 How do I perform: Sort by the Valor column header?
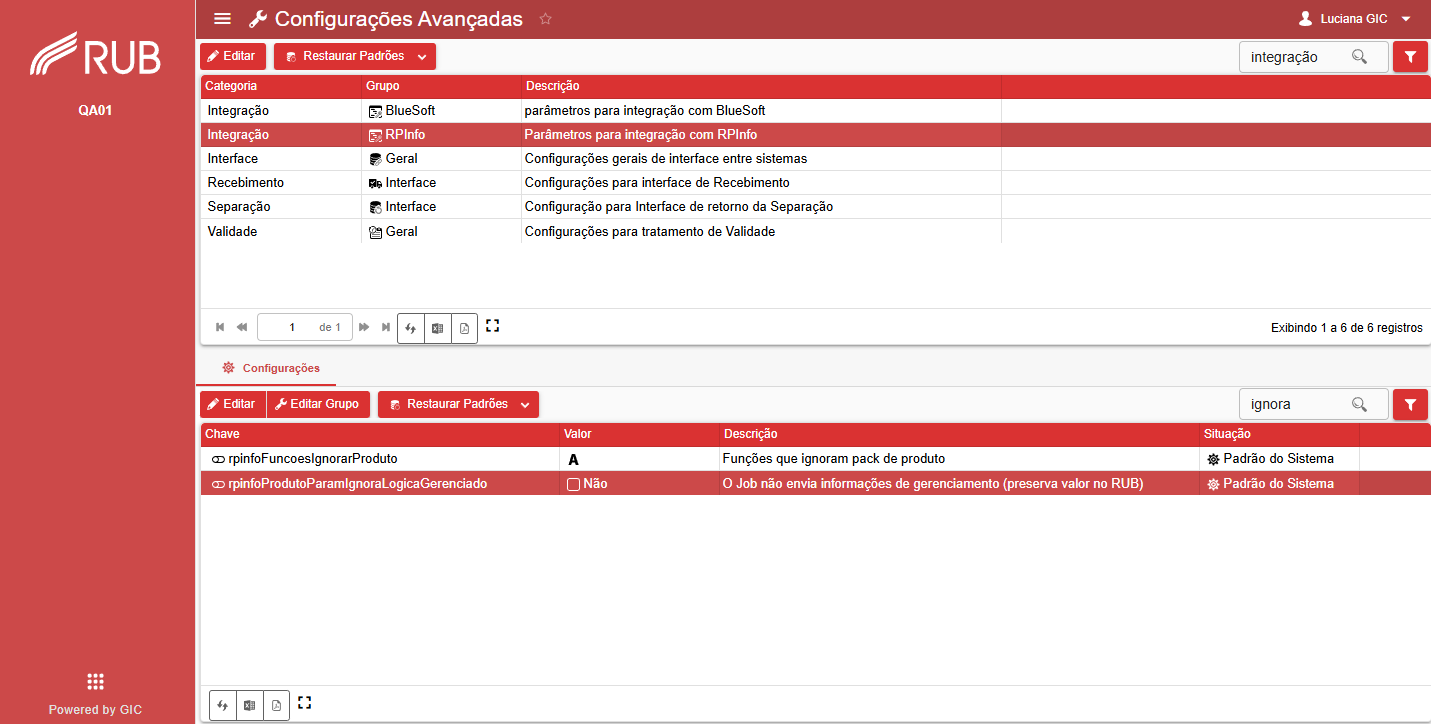point(639,434)
